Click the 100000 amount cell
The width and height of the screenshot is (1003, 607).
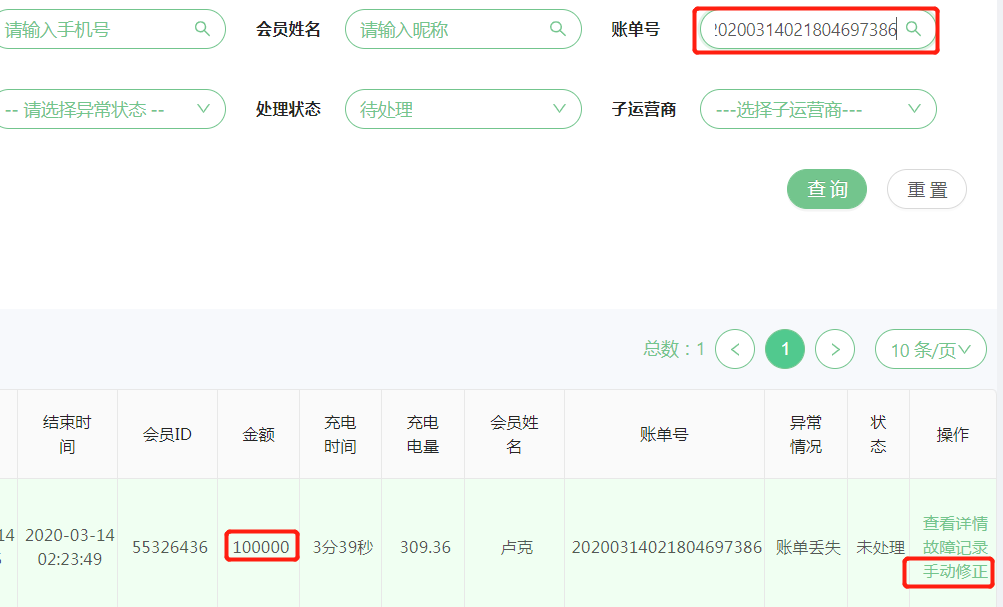tap(261, 548)
